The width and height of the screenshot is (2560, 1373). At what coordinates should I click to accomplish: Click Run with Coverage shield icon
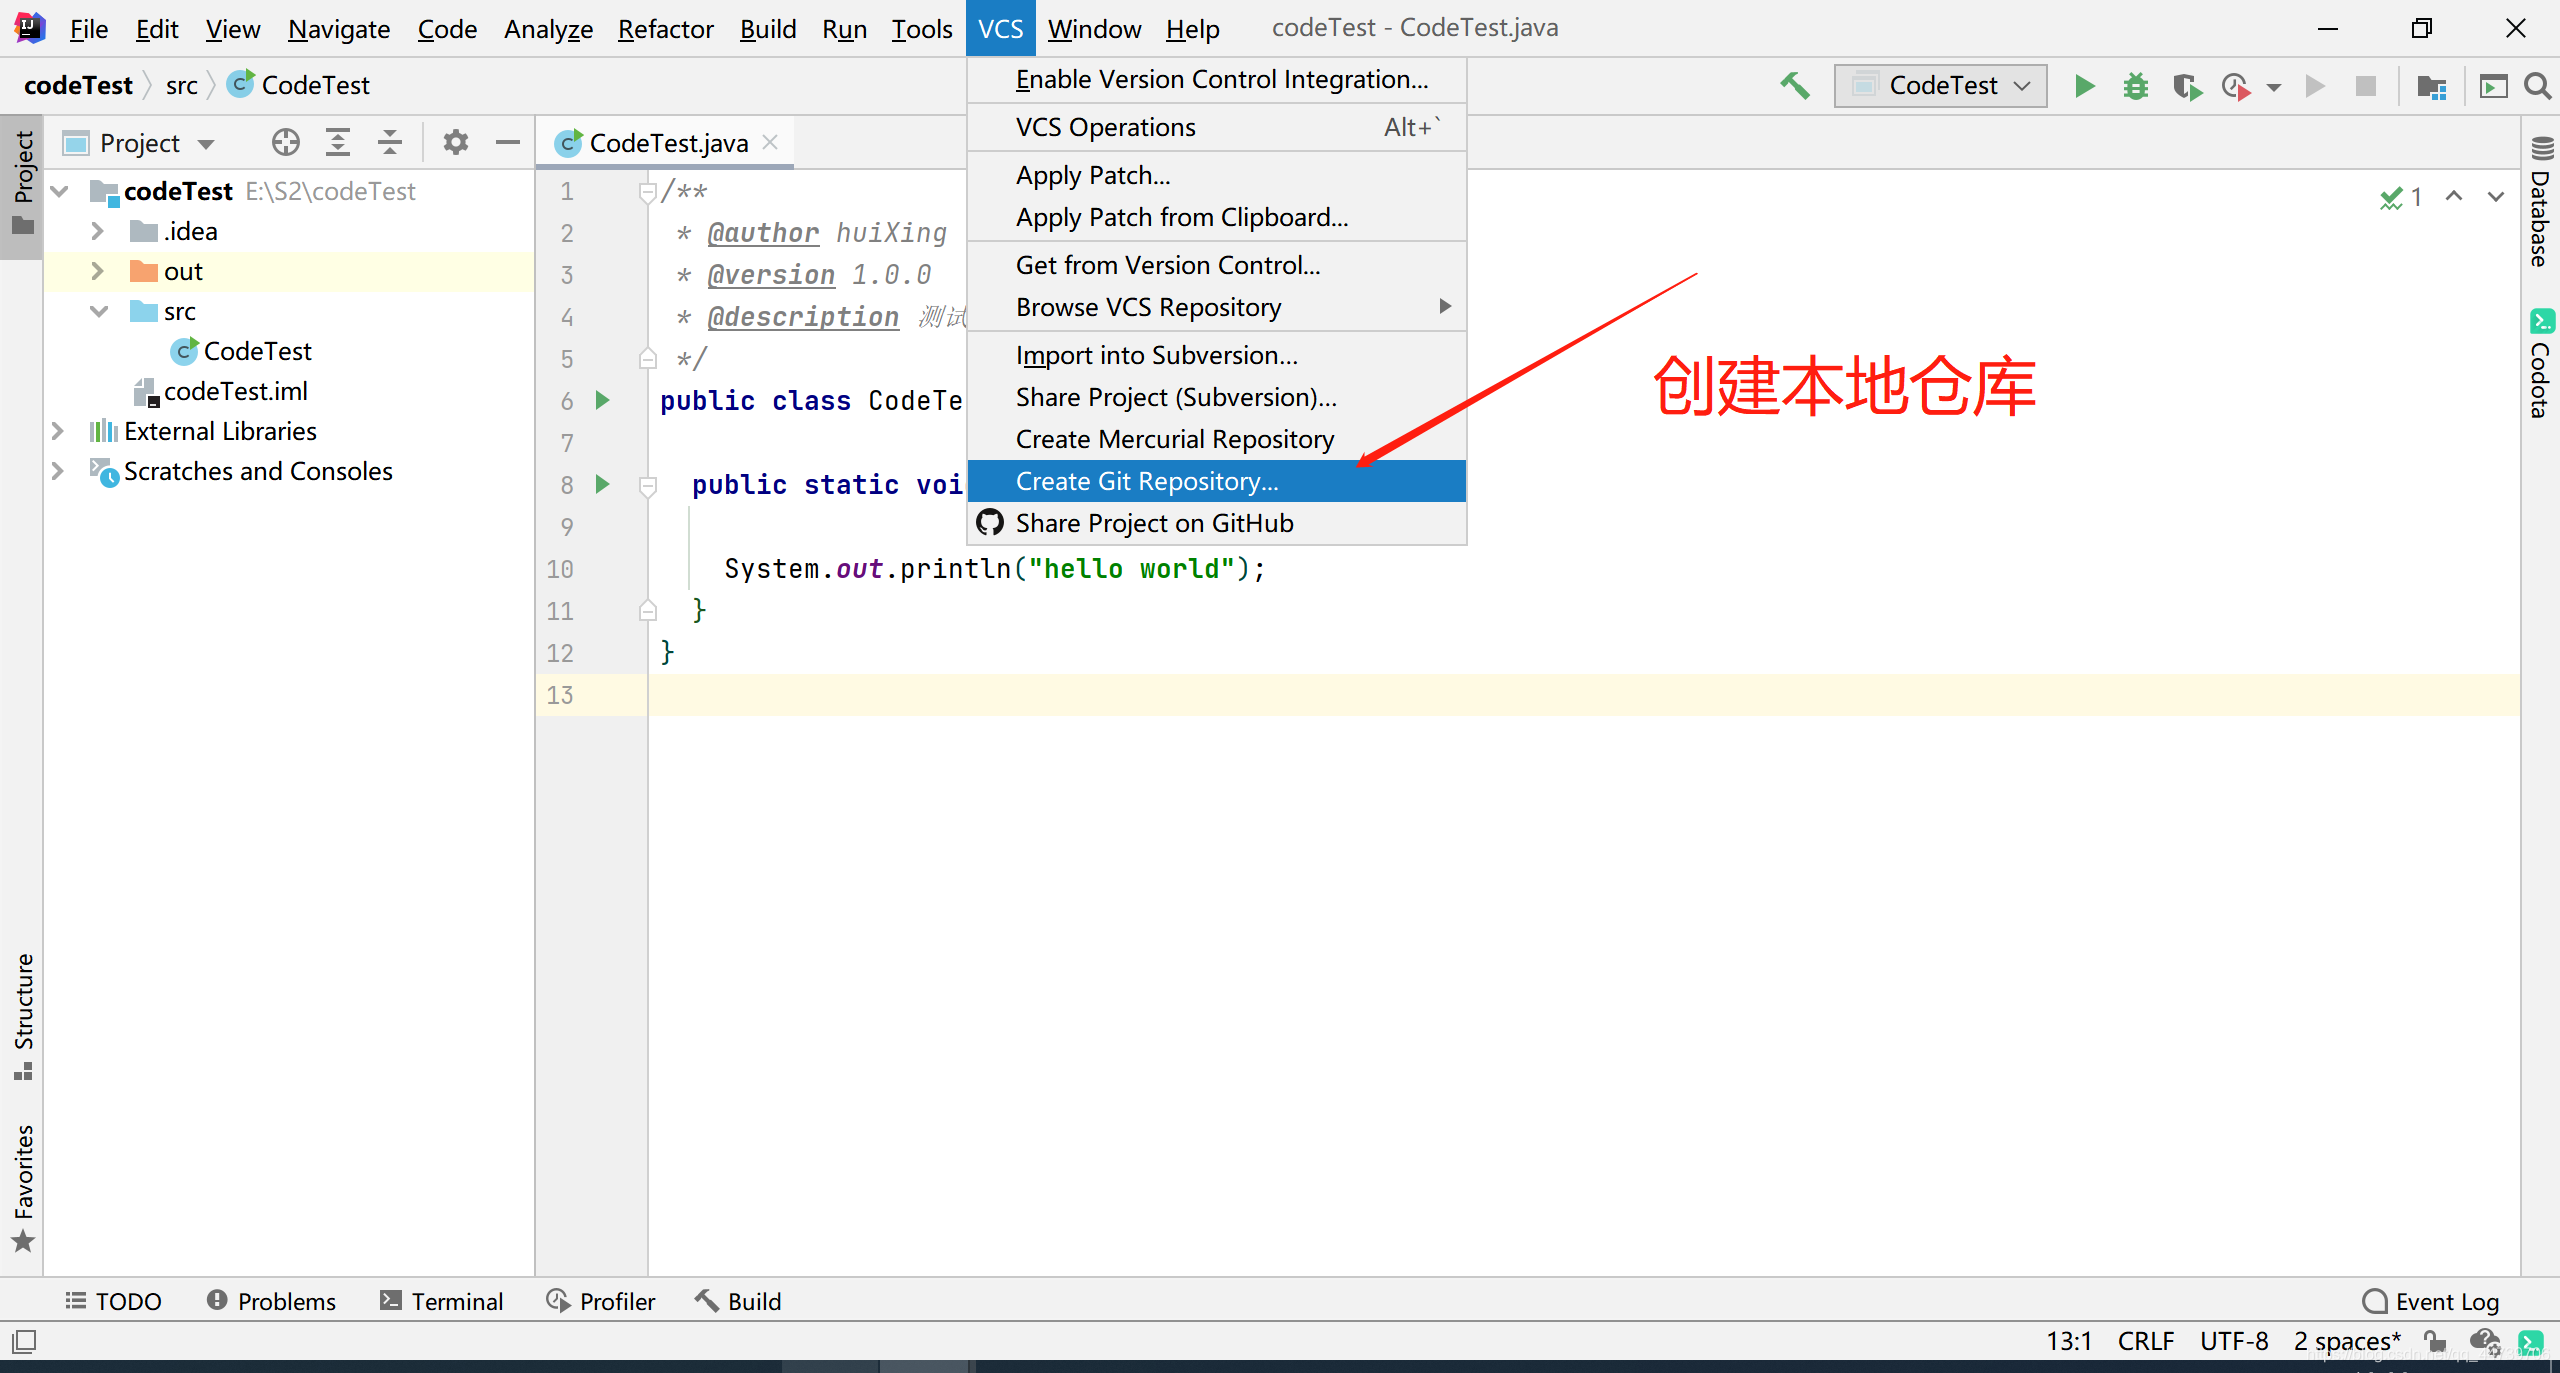[x=2186, y=87]
